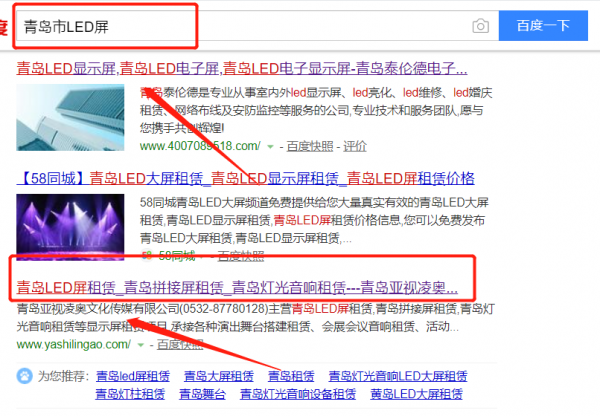Viewport: 600px width, 416px height.
Task: Open the recommended 青岛舞台 link
Action: (202, 394)
